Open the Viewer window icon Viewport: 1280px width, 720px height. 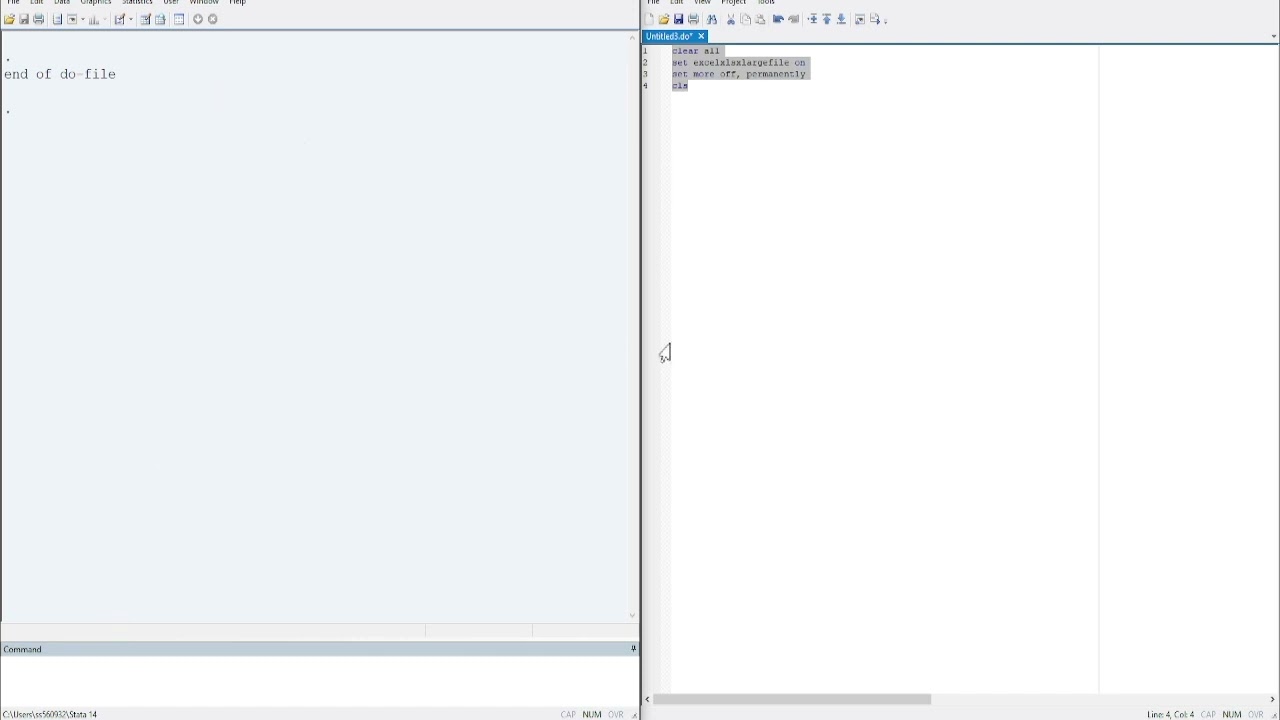72,19
